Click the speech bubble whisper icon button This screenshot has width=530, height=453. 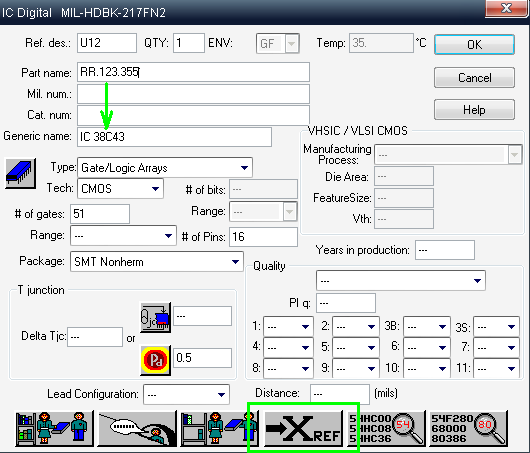click(137, 428)
